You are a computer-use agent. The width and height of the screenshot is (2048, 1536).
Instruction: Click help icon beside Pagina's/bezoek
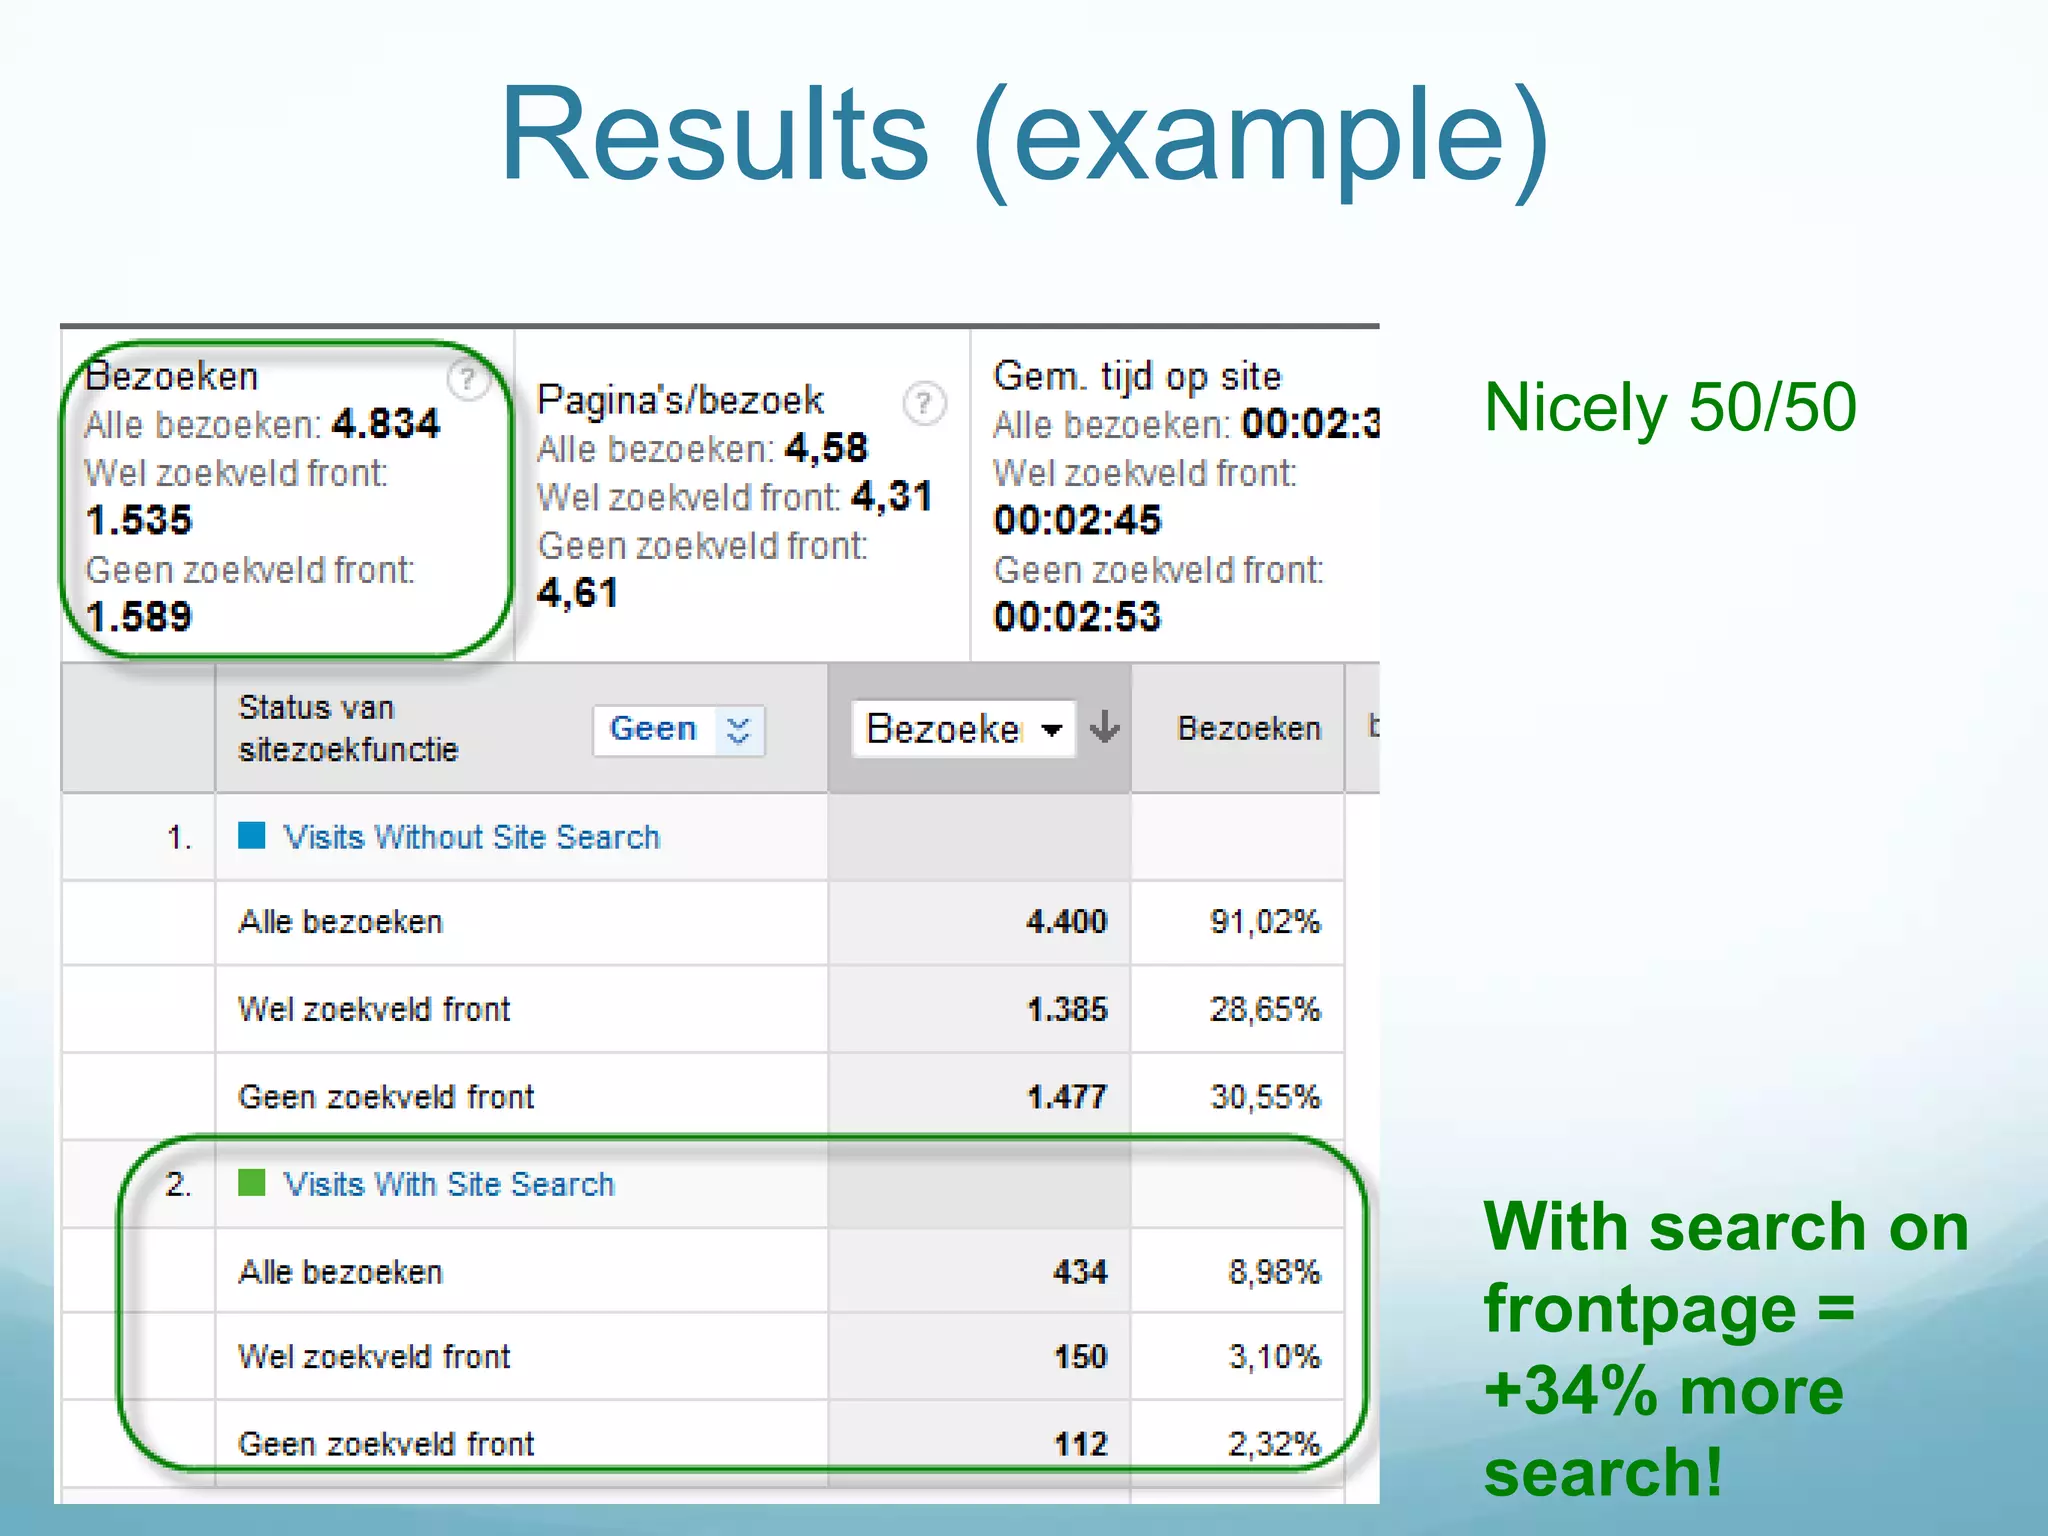[x=924, y=404]
